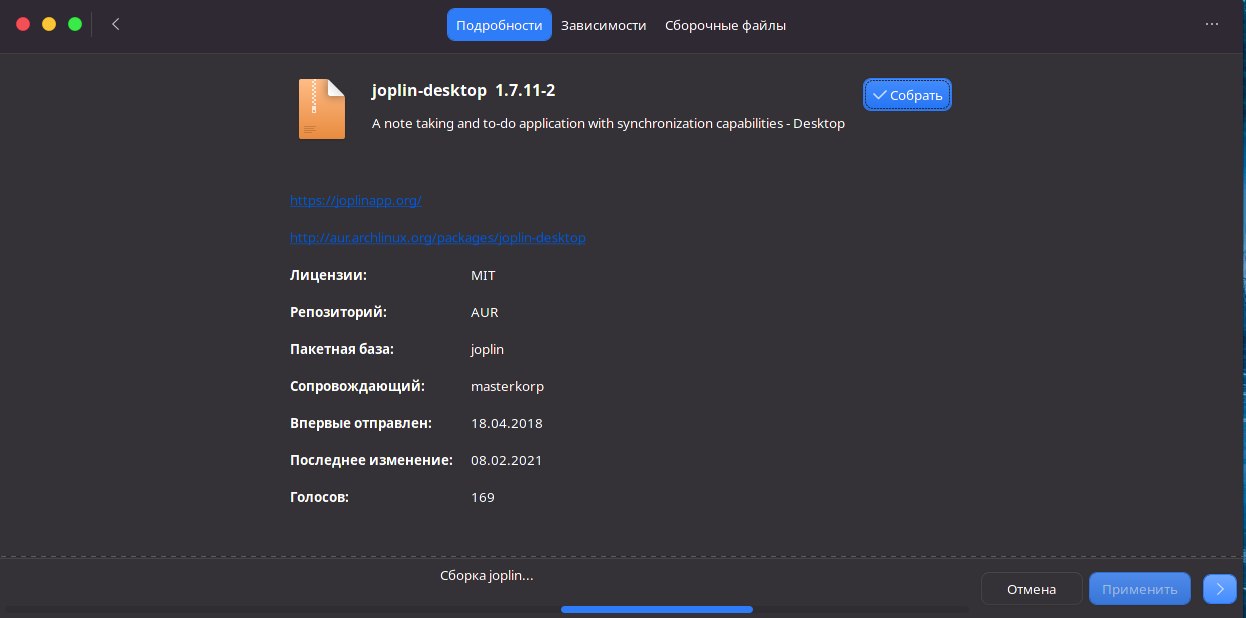Viewport: 1246px width, 618px height.
Task: Close the window with the red button
Action: click(23, 24)
